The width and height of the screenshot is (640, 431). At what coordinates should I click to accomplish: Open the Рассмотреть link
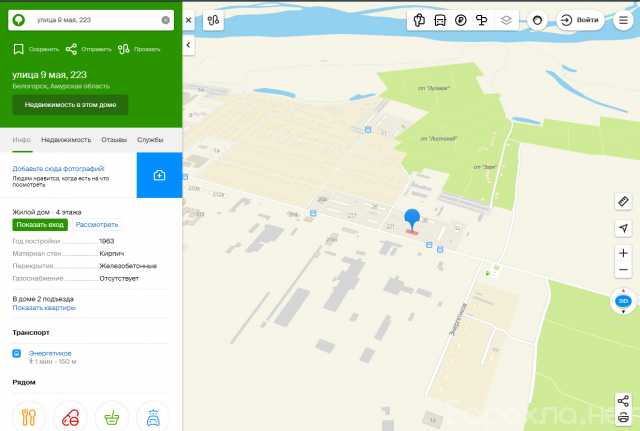click(97, 224)
